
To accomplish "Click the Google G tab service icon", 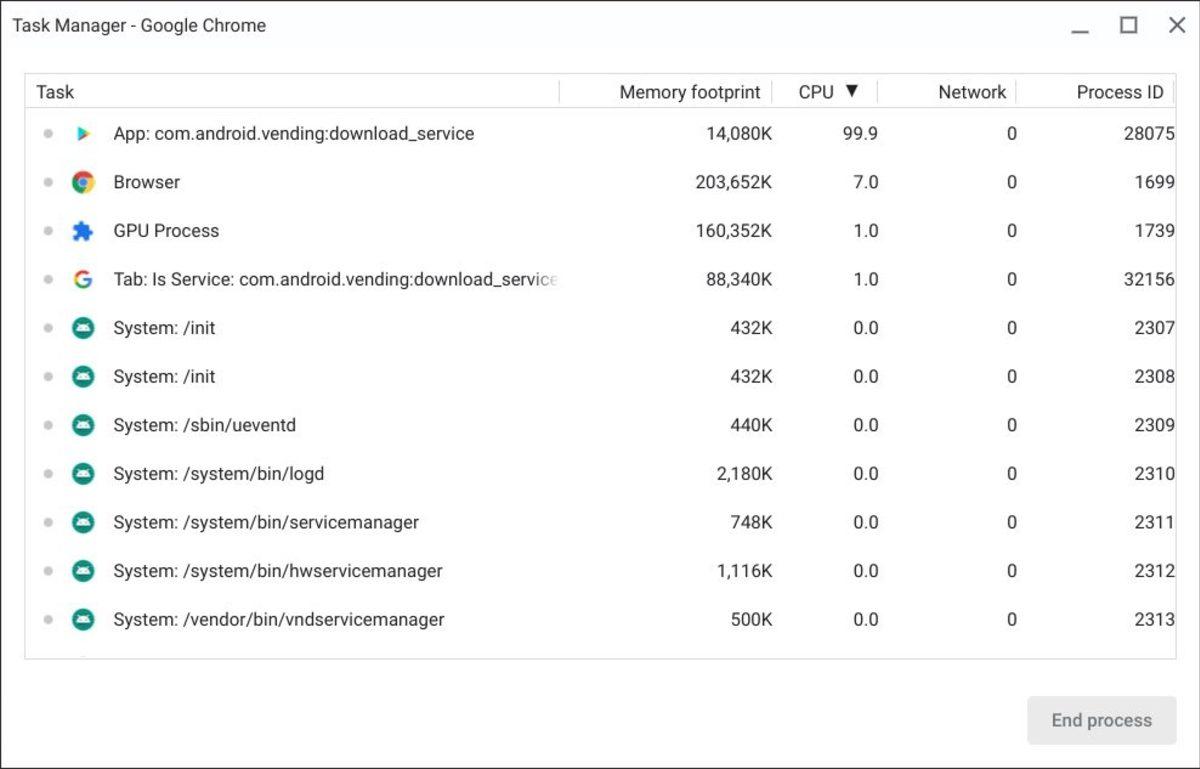I will coord(84,279).
